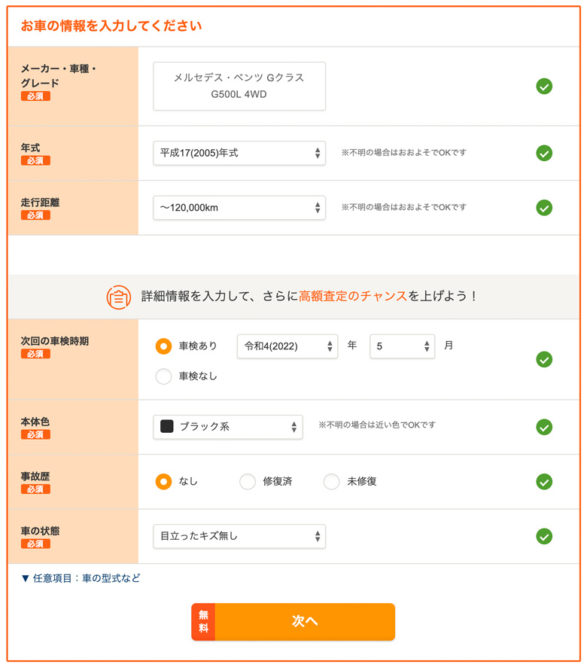The height and width of the screenshot is (667, 587).
Task: Click the green checkmark in the 走行距離 row
Action: (x=544, y=208)
